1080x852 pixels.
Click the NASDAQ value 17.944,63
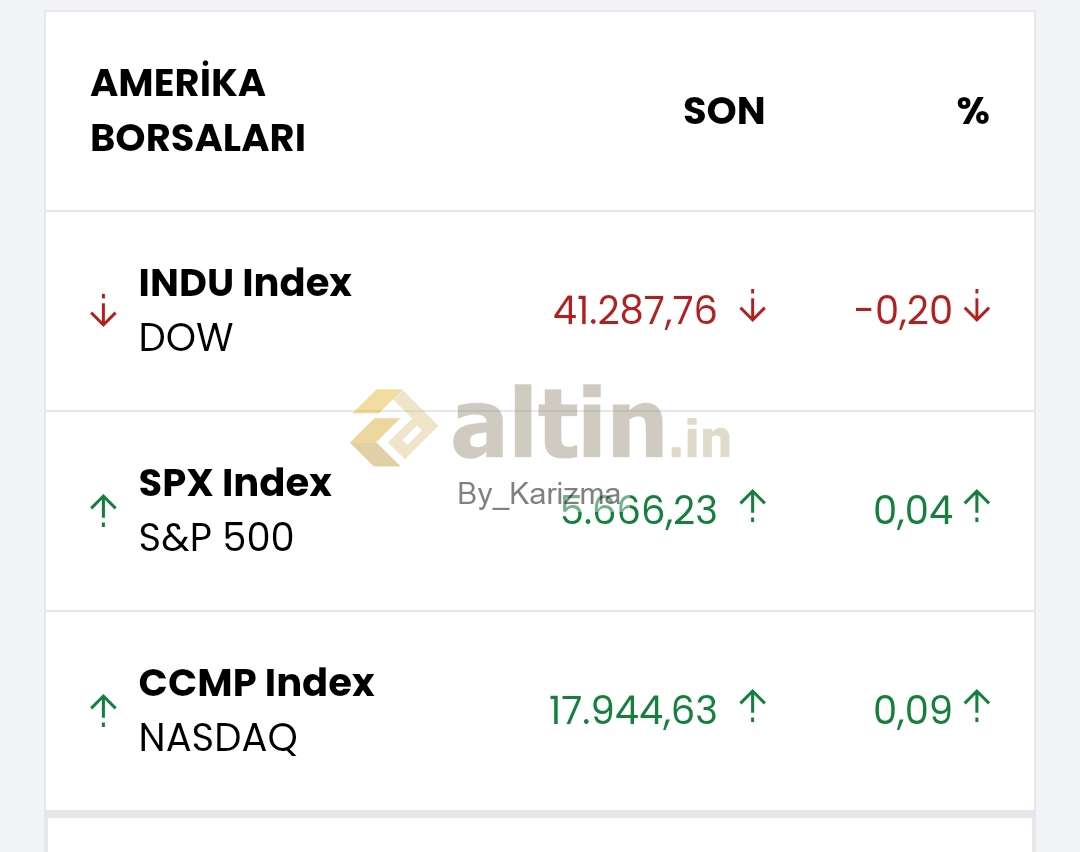point(633,710)
